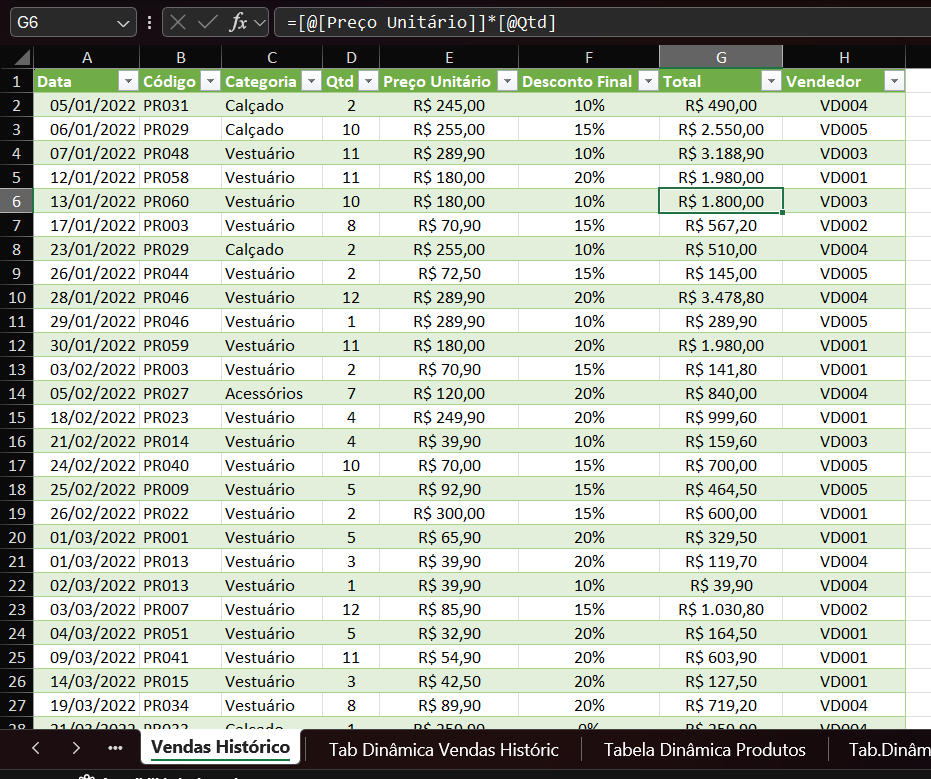Select column D header
931x779 pixels.
[x=351, y=58]
